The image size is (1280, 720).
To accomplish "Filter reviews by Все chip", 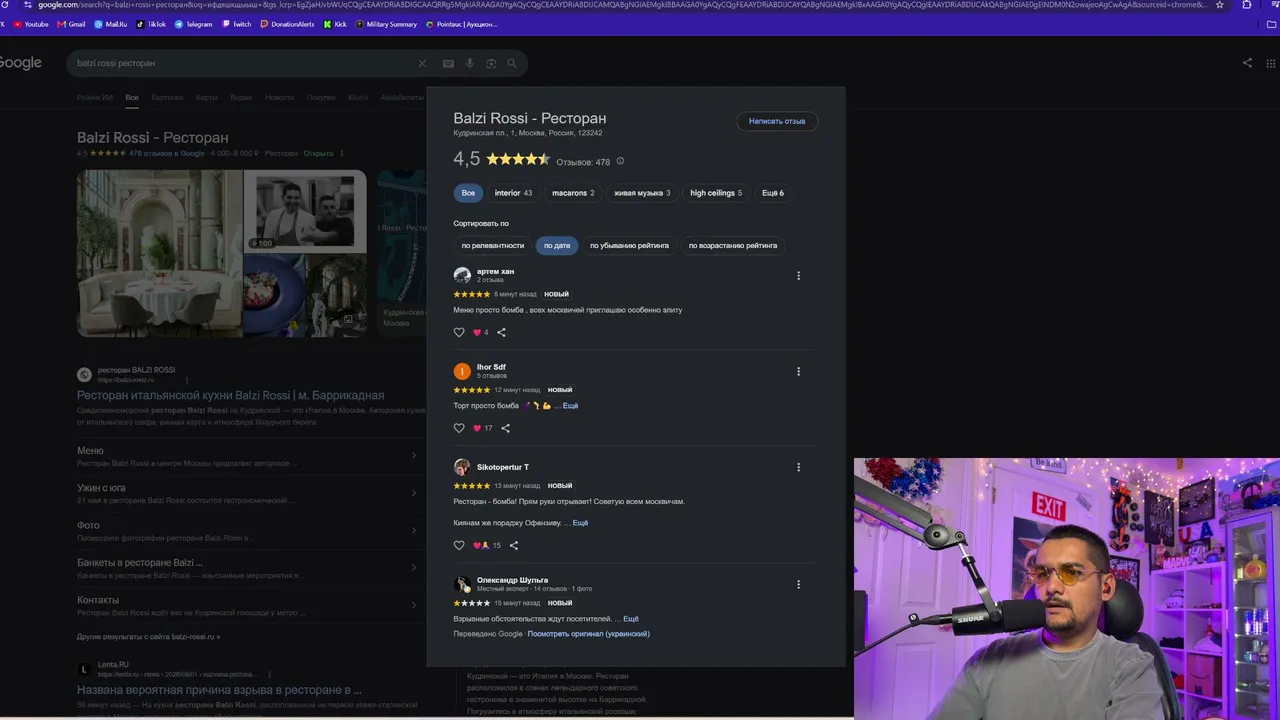I will 468,193.
